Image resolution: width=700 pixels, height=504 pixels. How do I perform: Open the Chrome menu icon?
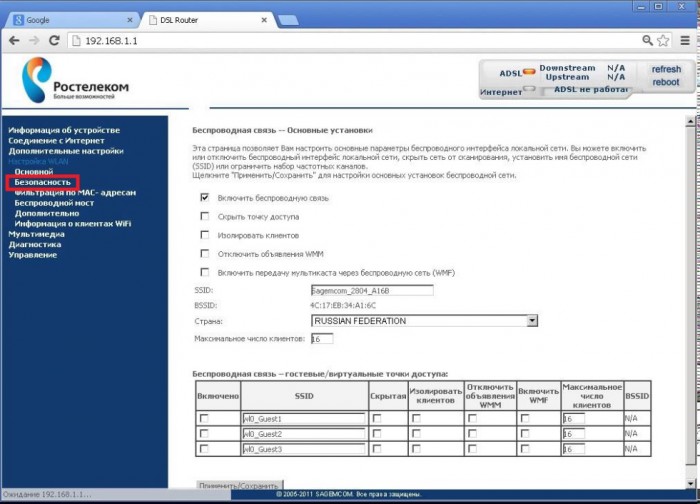[685, 40]
